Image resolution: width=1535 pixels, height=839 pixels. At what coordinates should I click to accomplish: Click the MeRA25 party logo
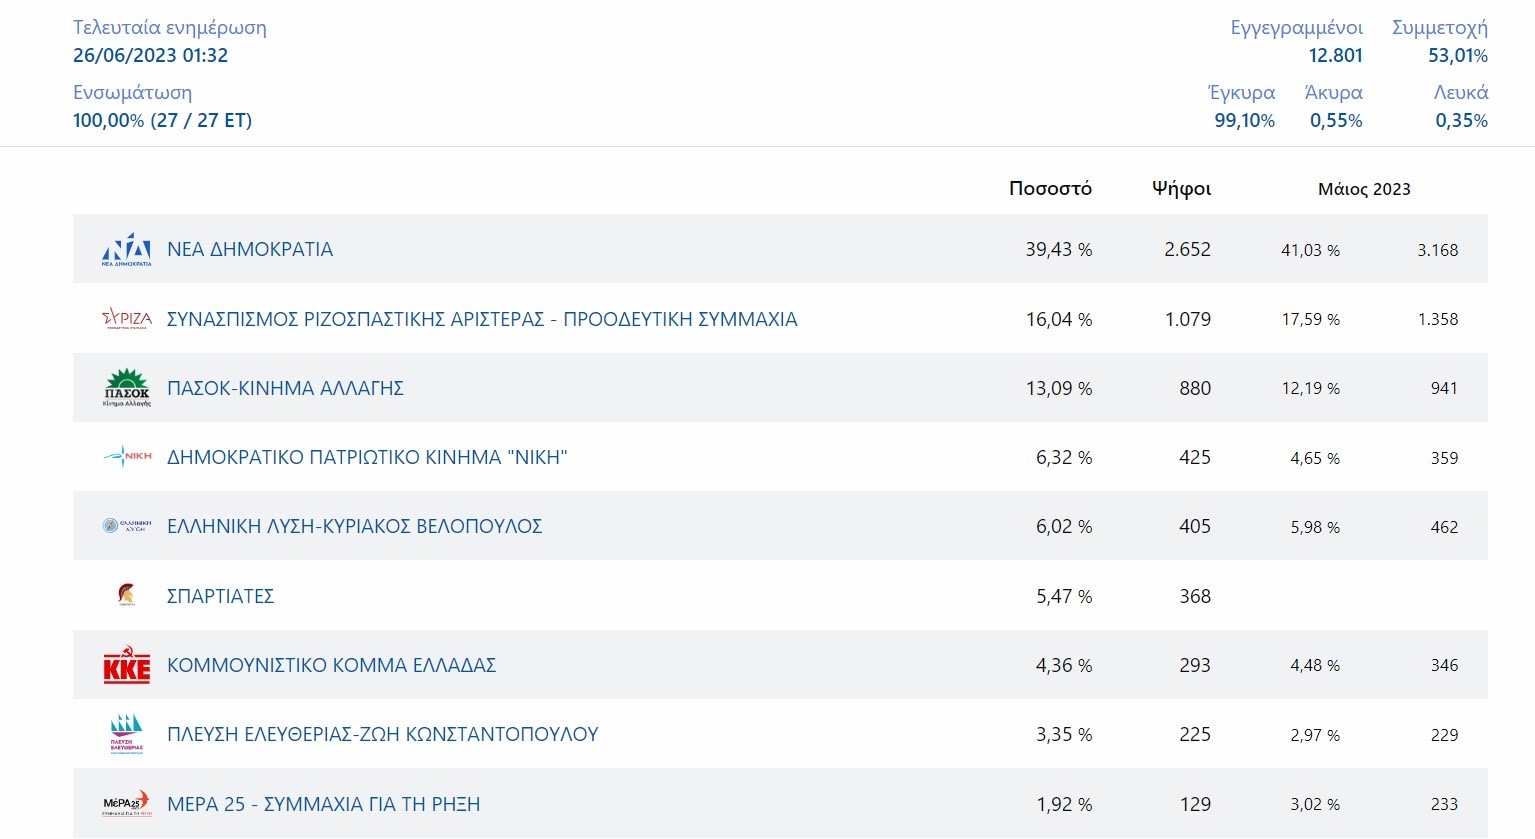(127, 803)
